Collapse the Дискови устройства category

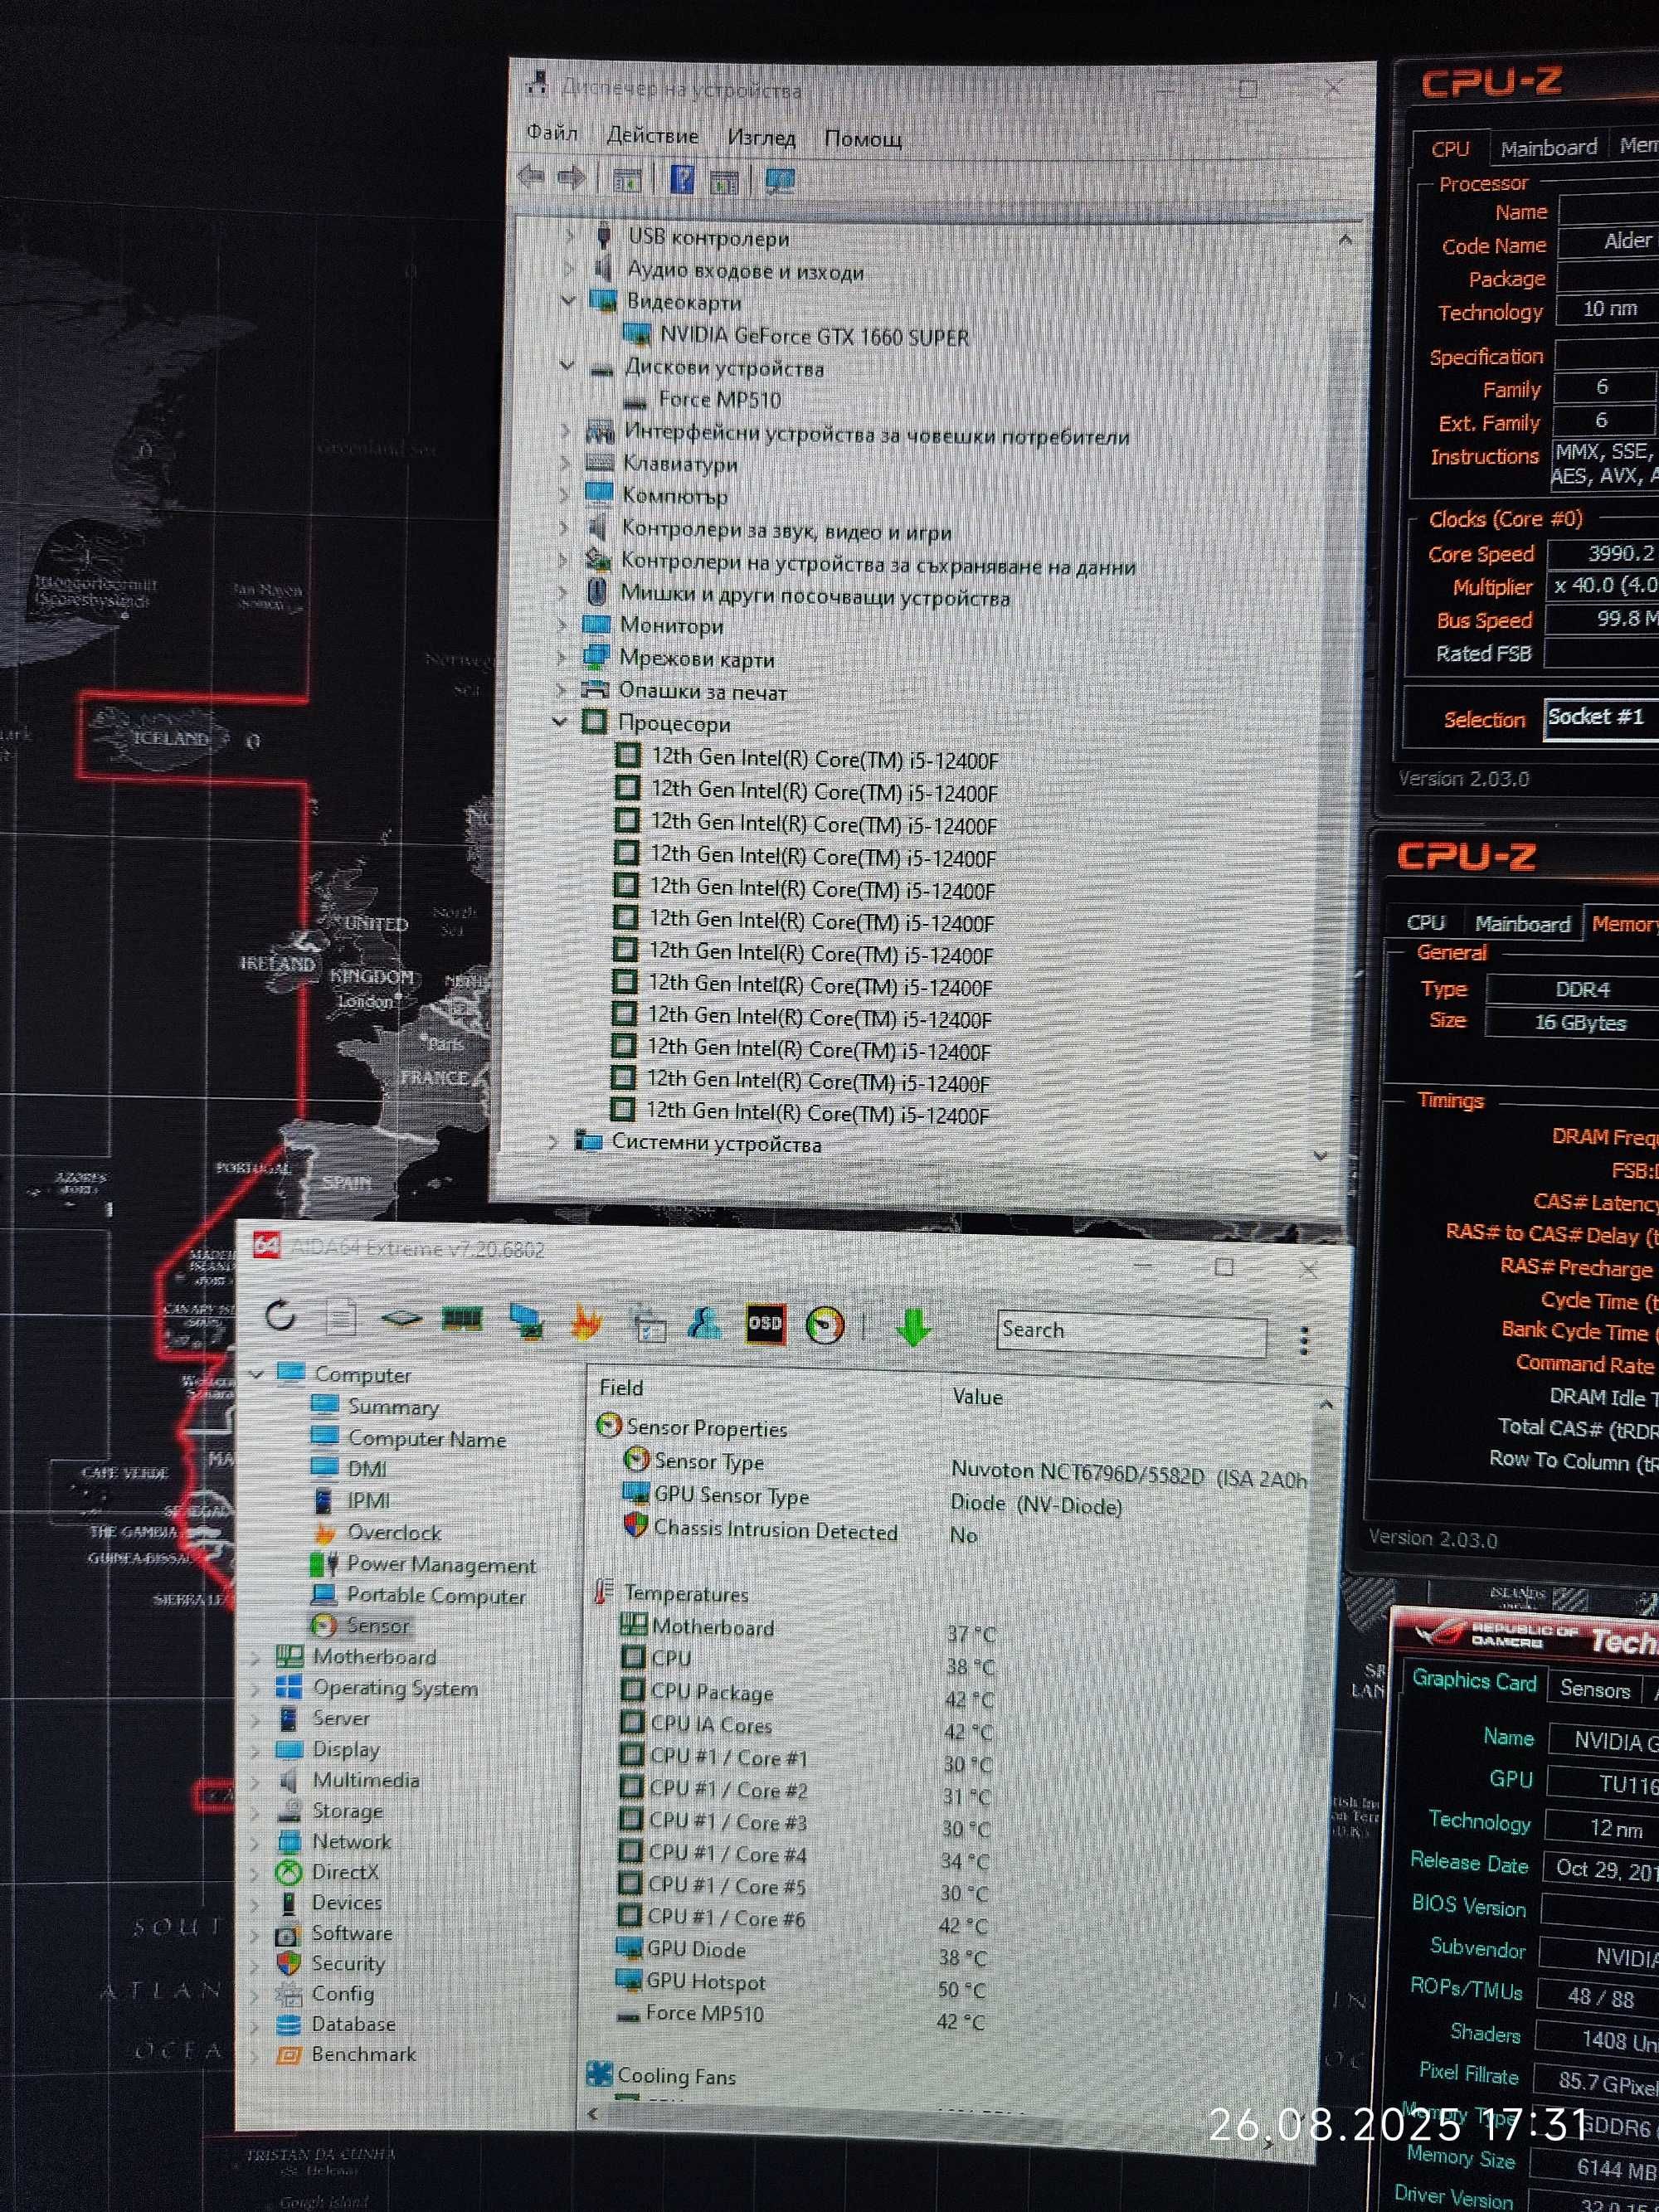pyautogui.click(x=567, y=366)
